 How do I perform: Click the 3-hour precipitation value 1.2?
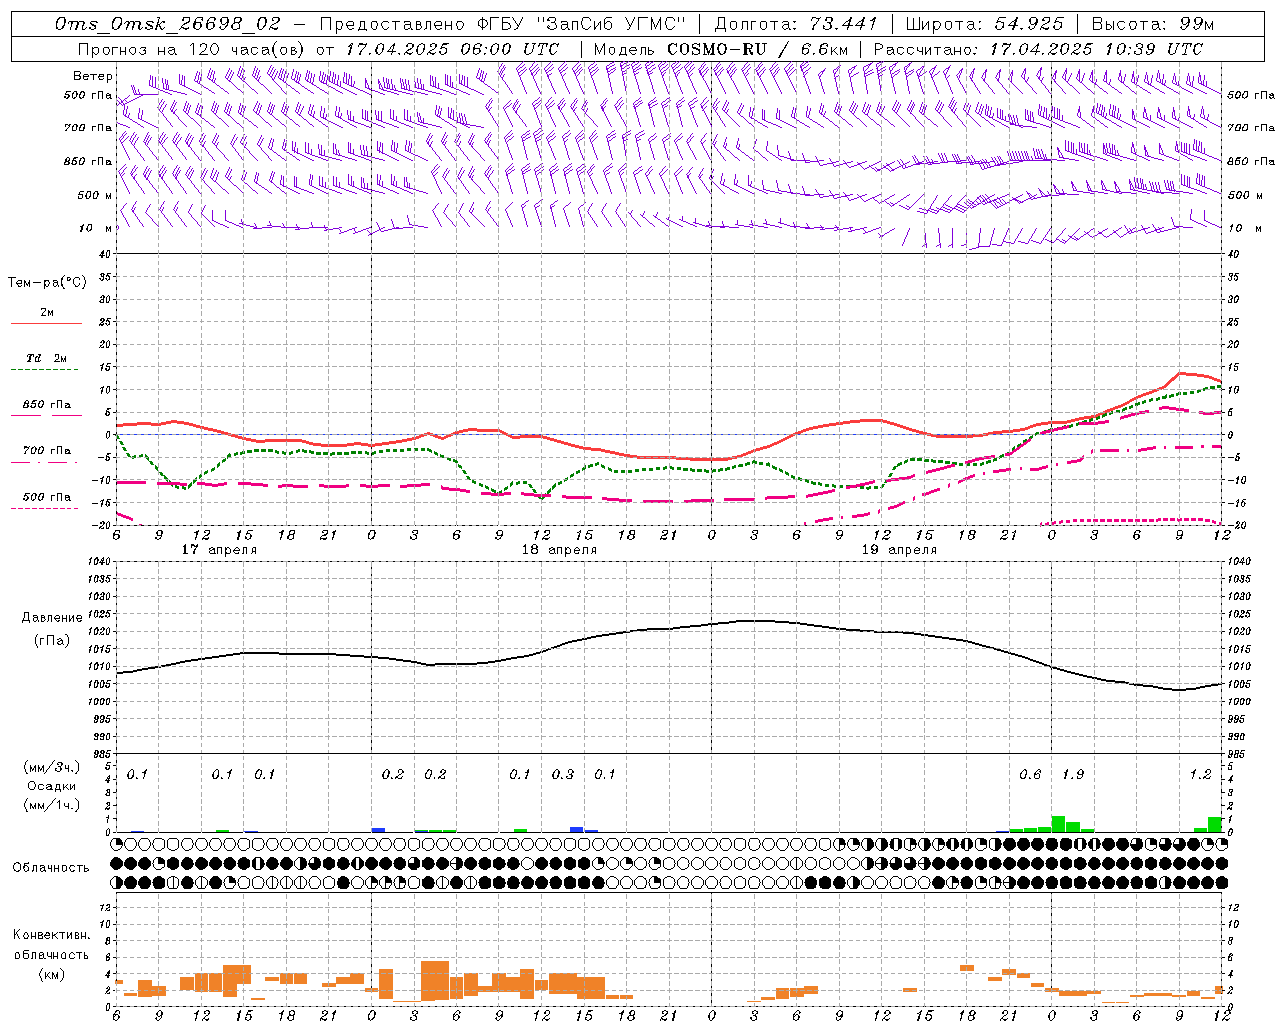pos(1200,774)
